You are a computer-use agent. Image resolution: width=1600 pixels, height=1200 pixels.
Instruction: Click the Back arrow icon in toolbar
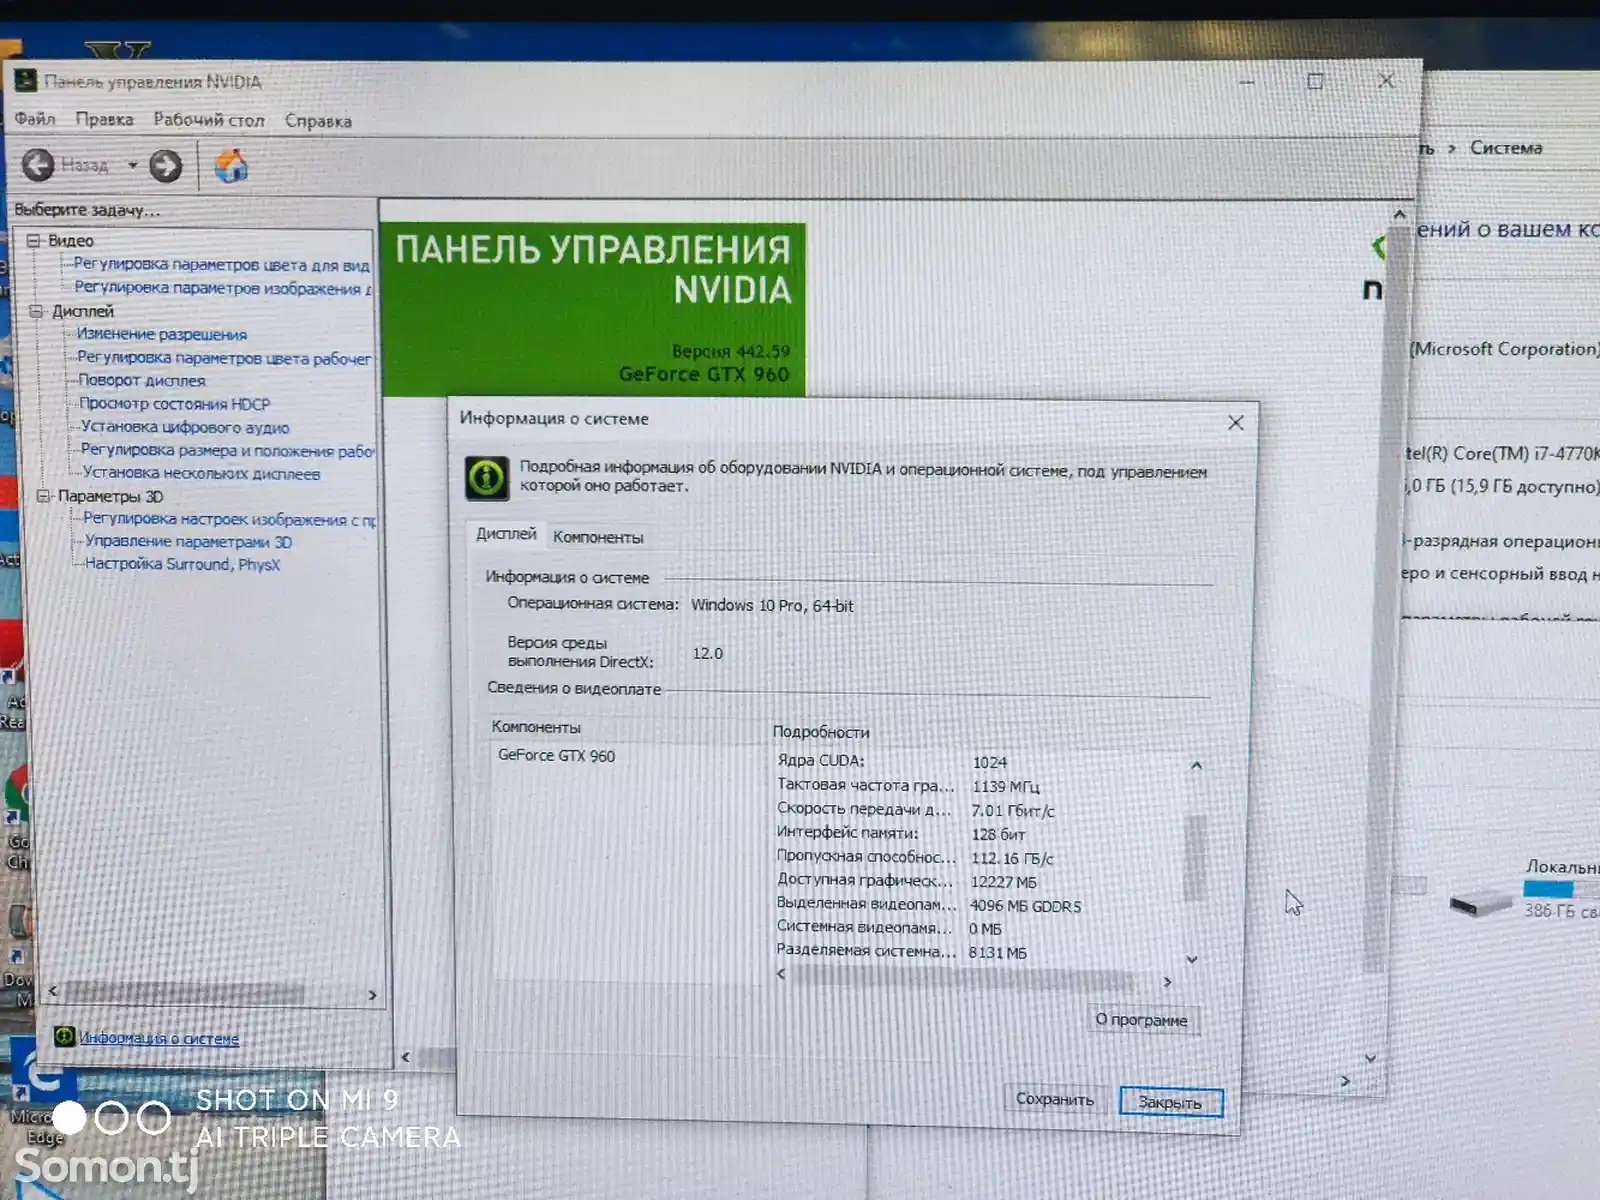coord(38,164)
